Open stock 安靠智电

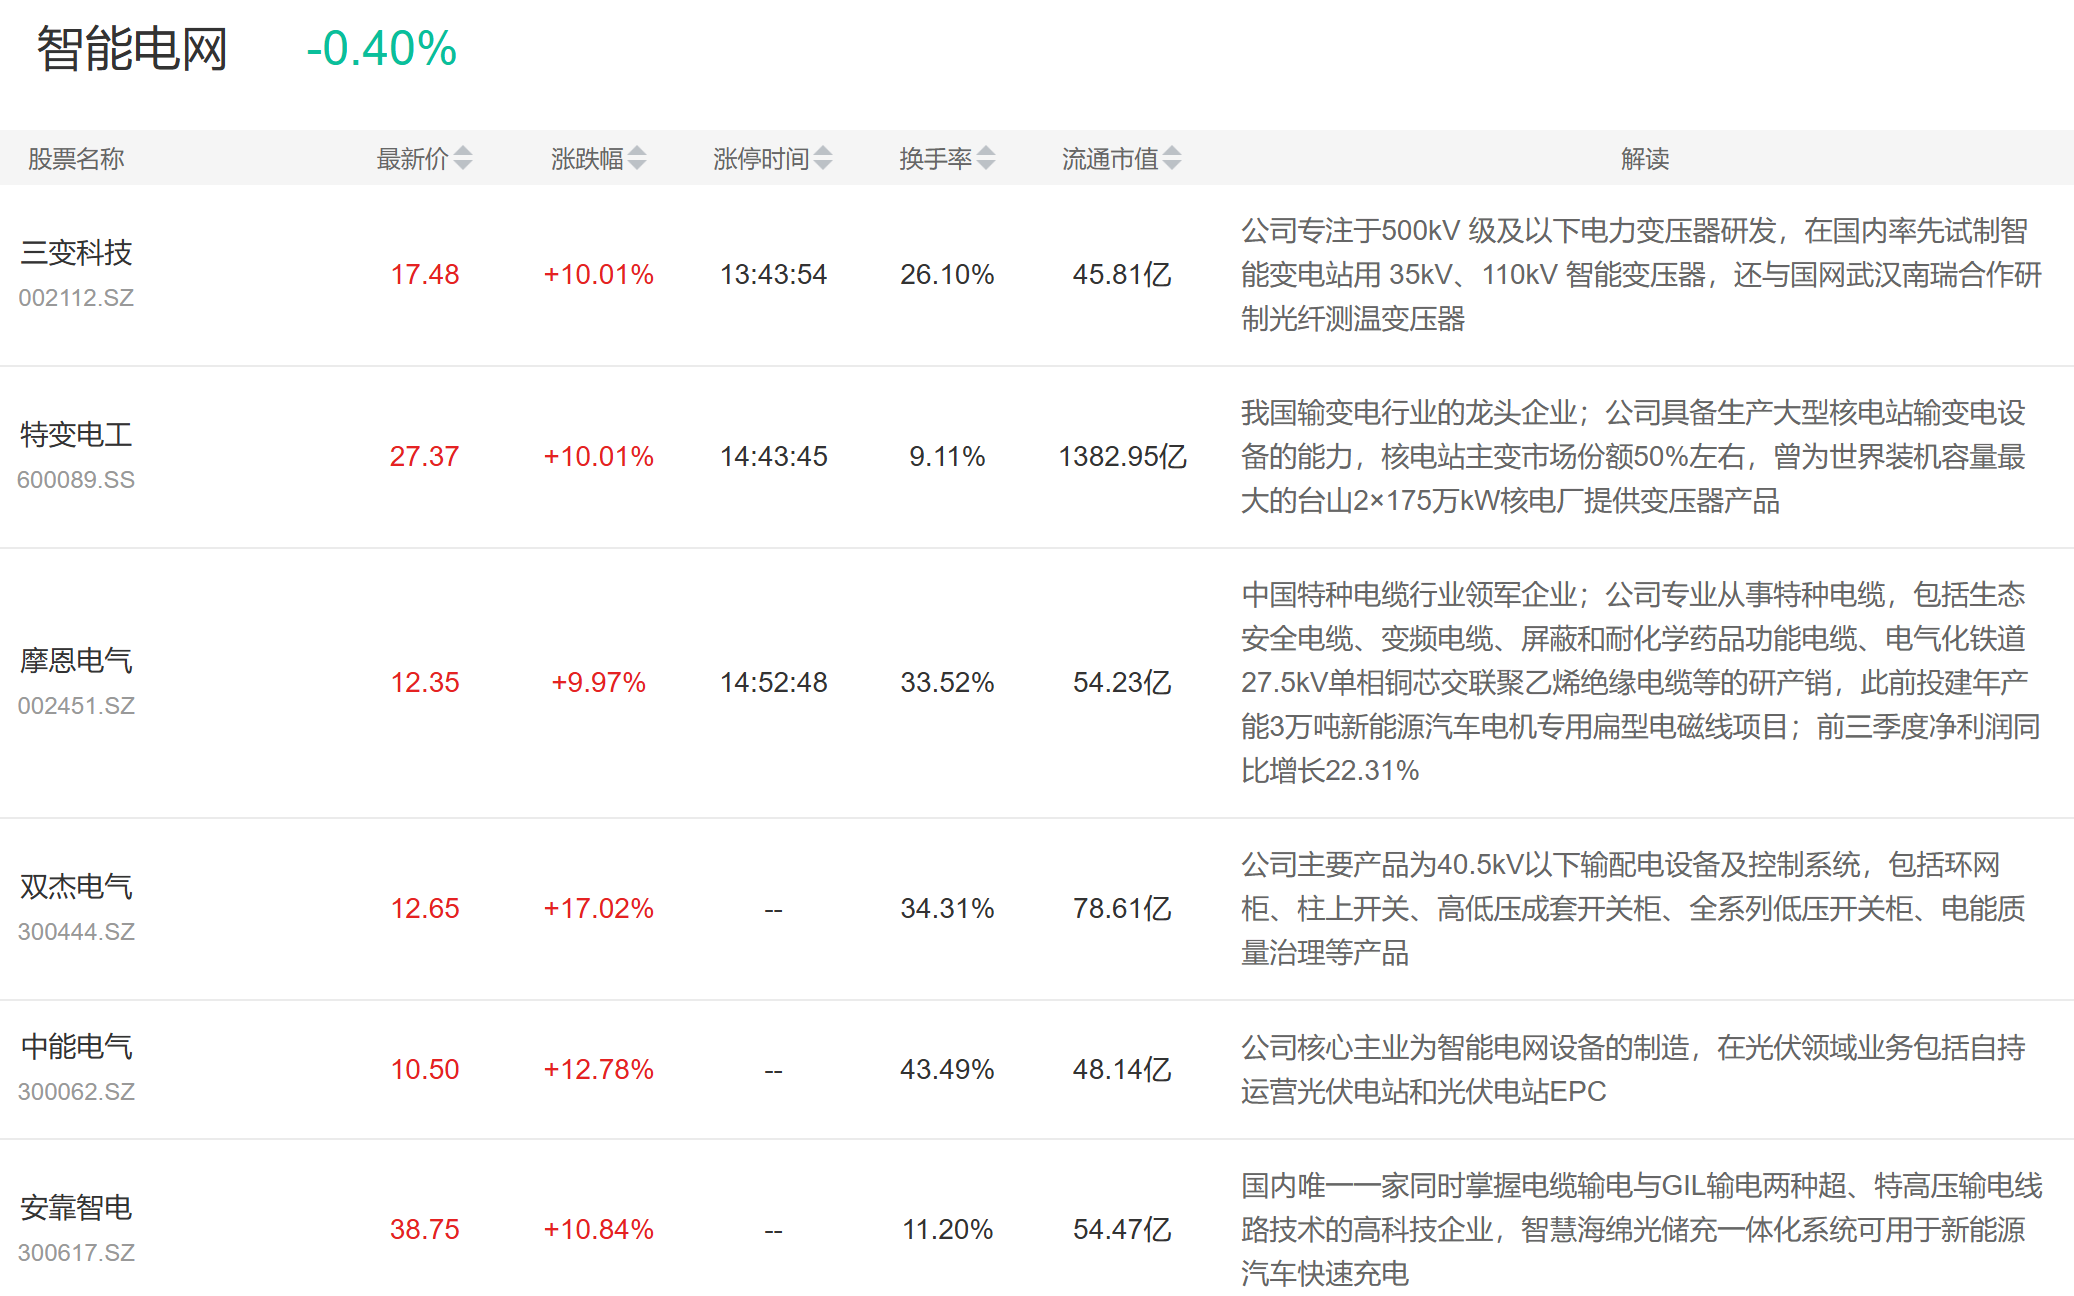click(76, 1208)
